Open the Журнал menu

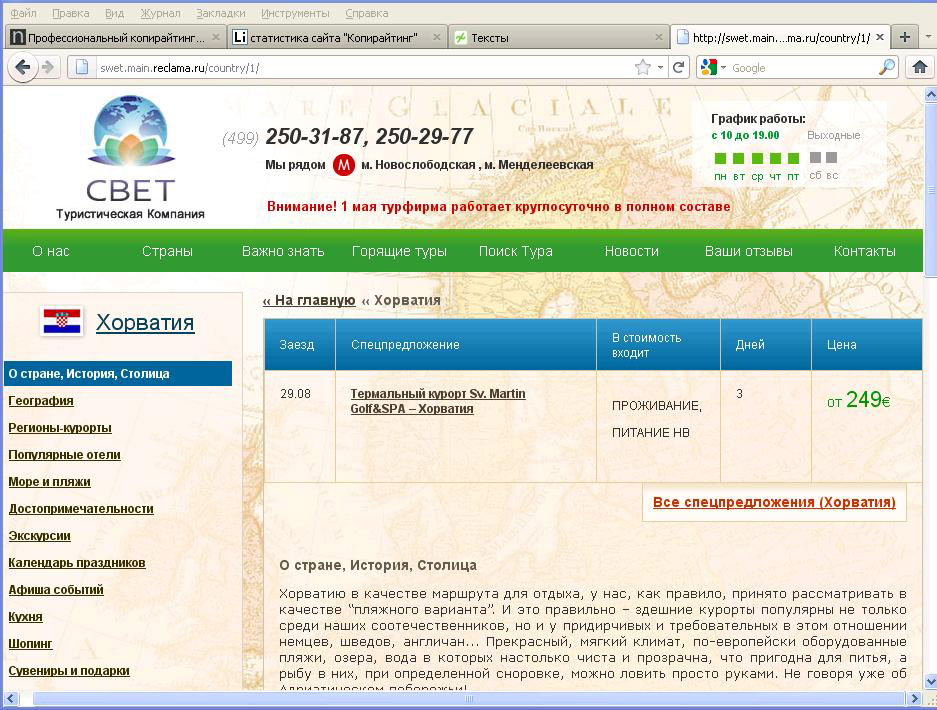pyautogui.click(x=160, y=13)
